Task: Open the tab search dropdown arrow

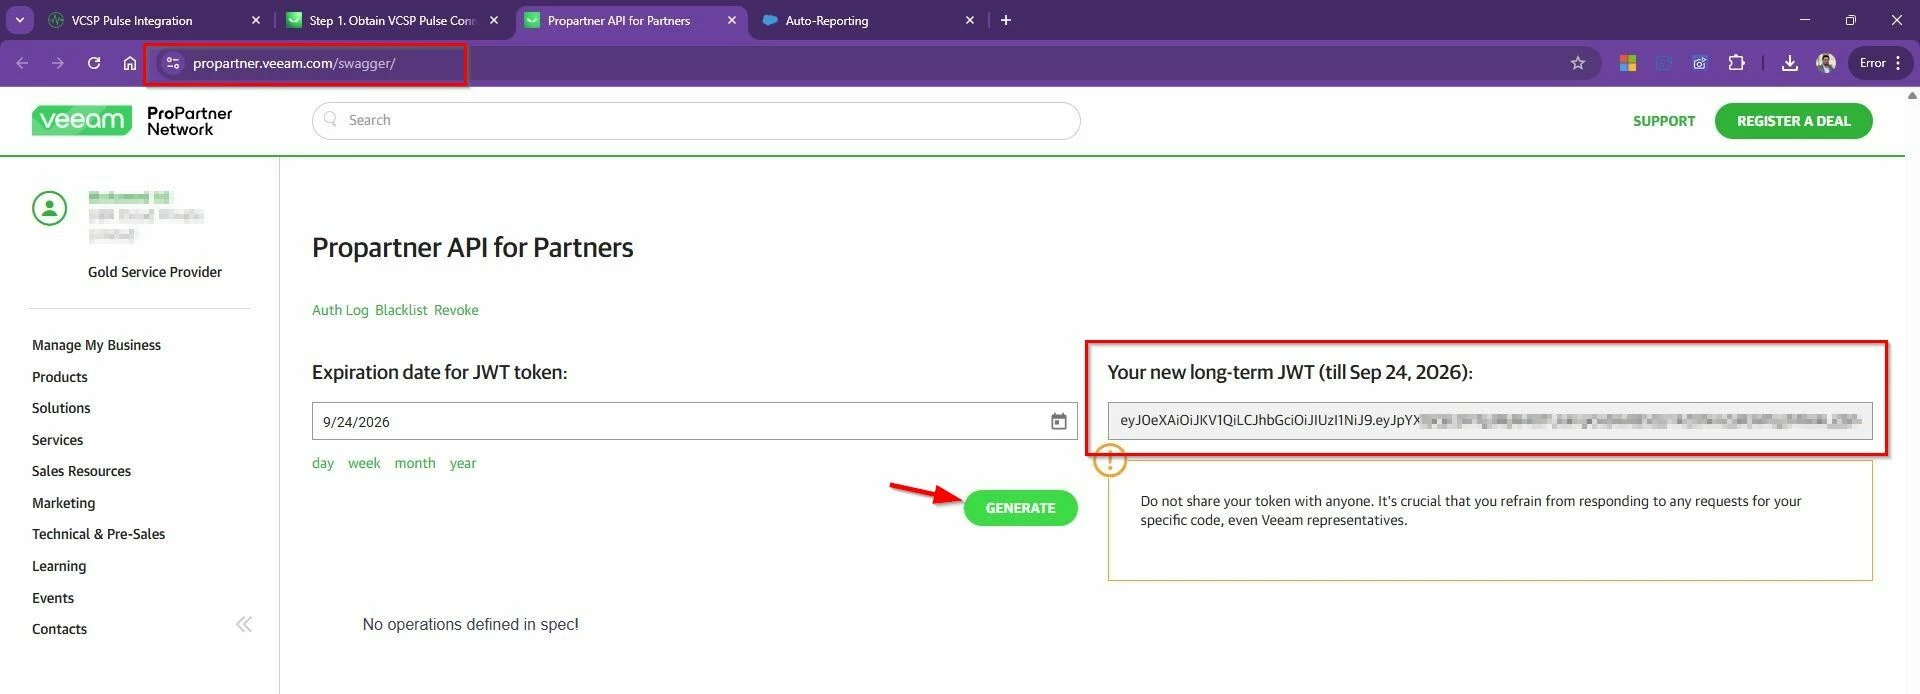Action: tap(19, 20)
